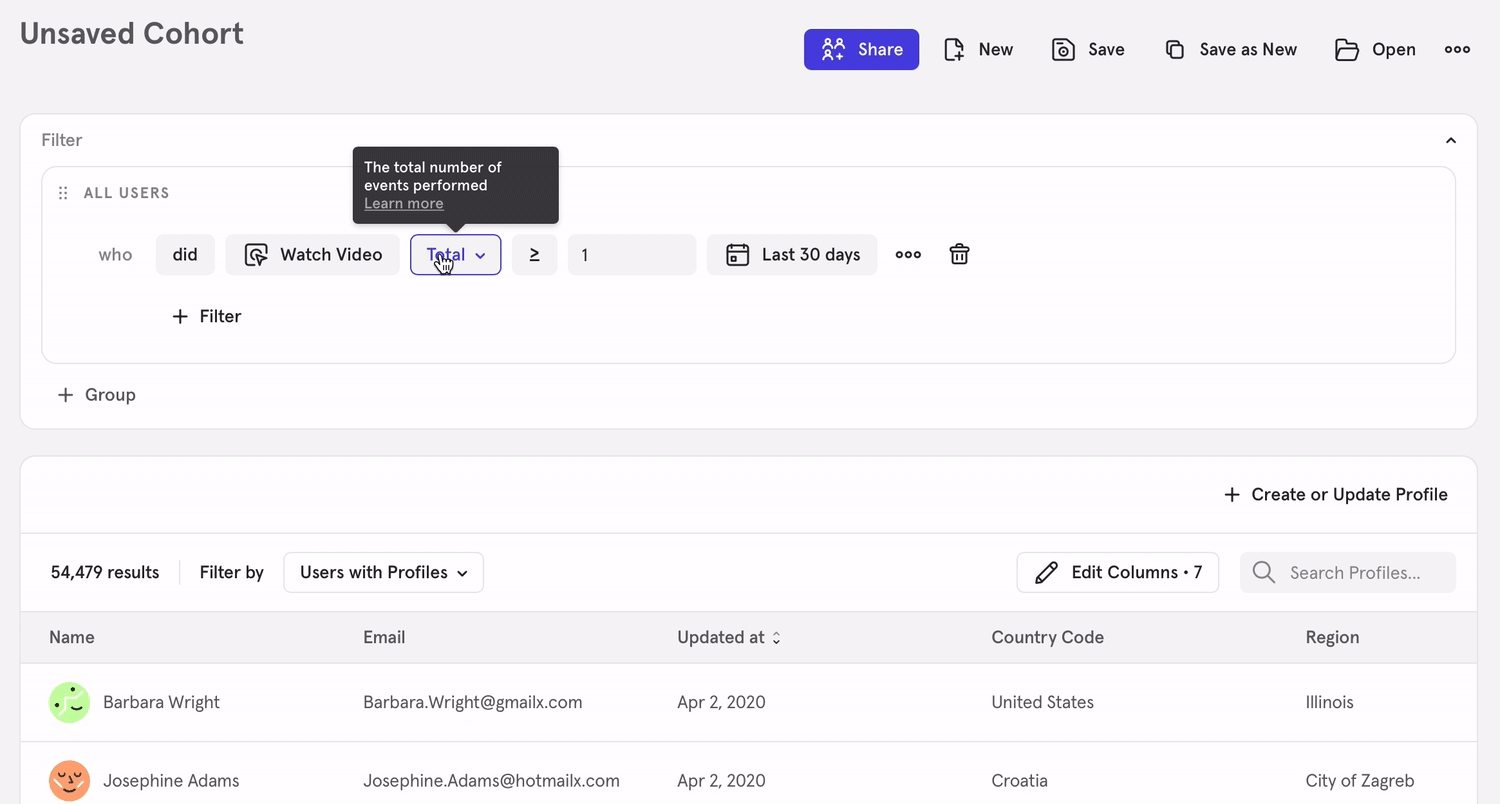The height and width of the screenshot is (804, 1500).
Task: Open the Users with Profiles dropdown
Action: 383,573
